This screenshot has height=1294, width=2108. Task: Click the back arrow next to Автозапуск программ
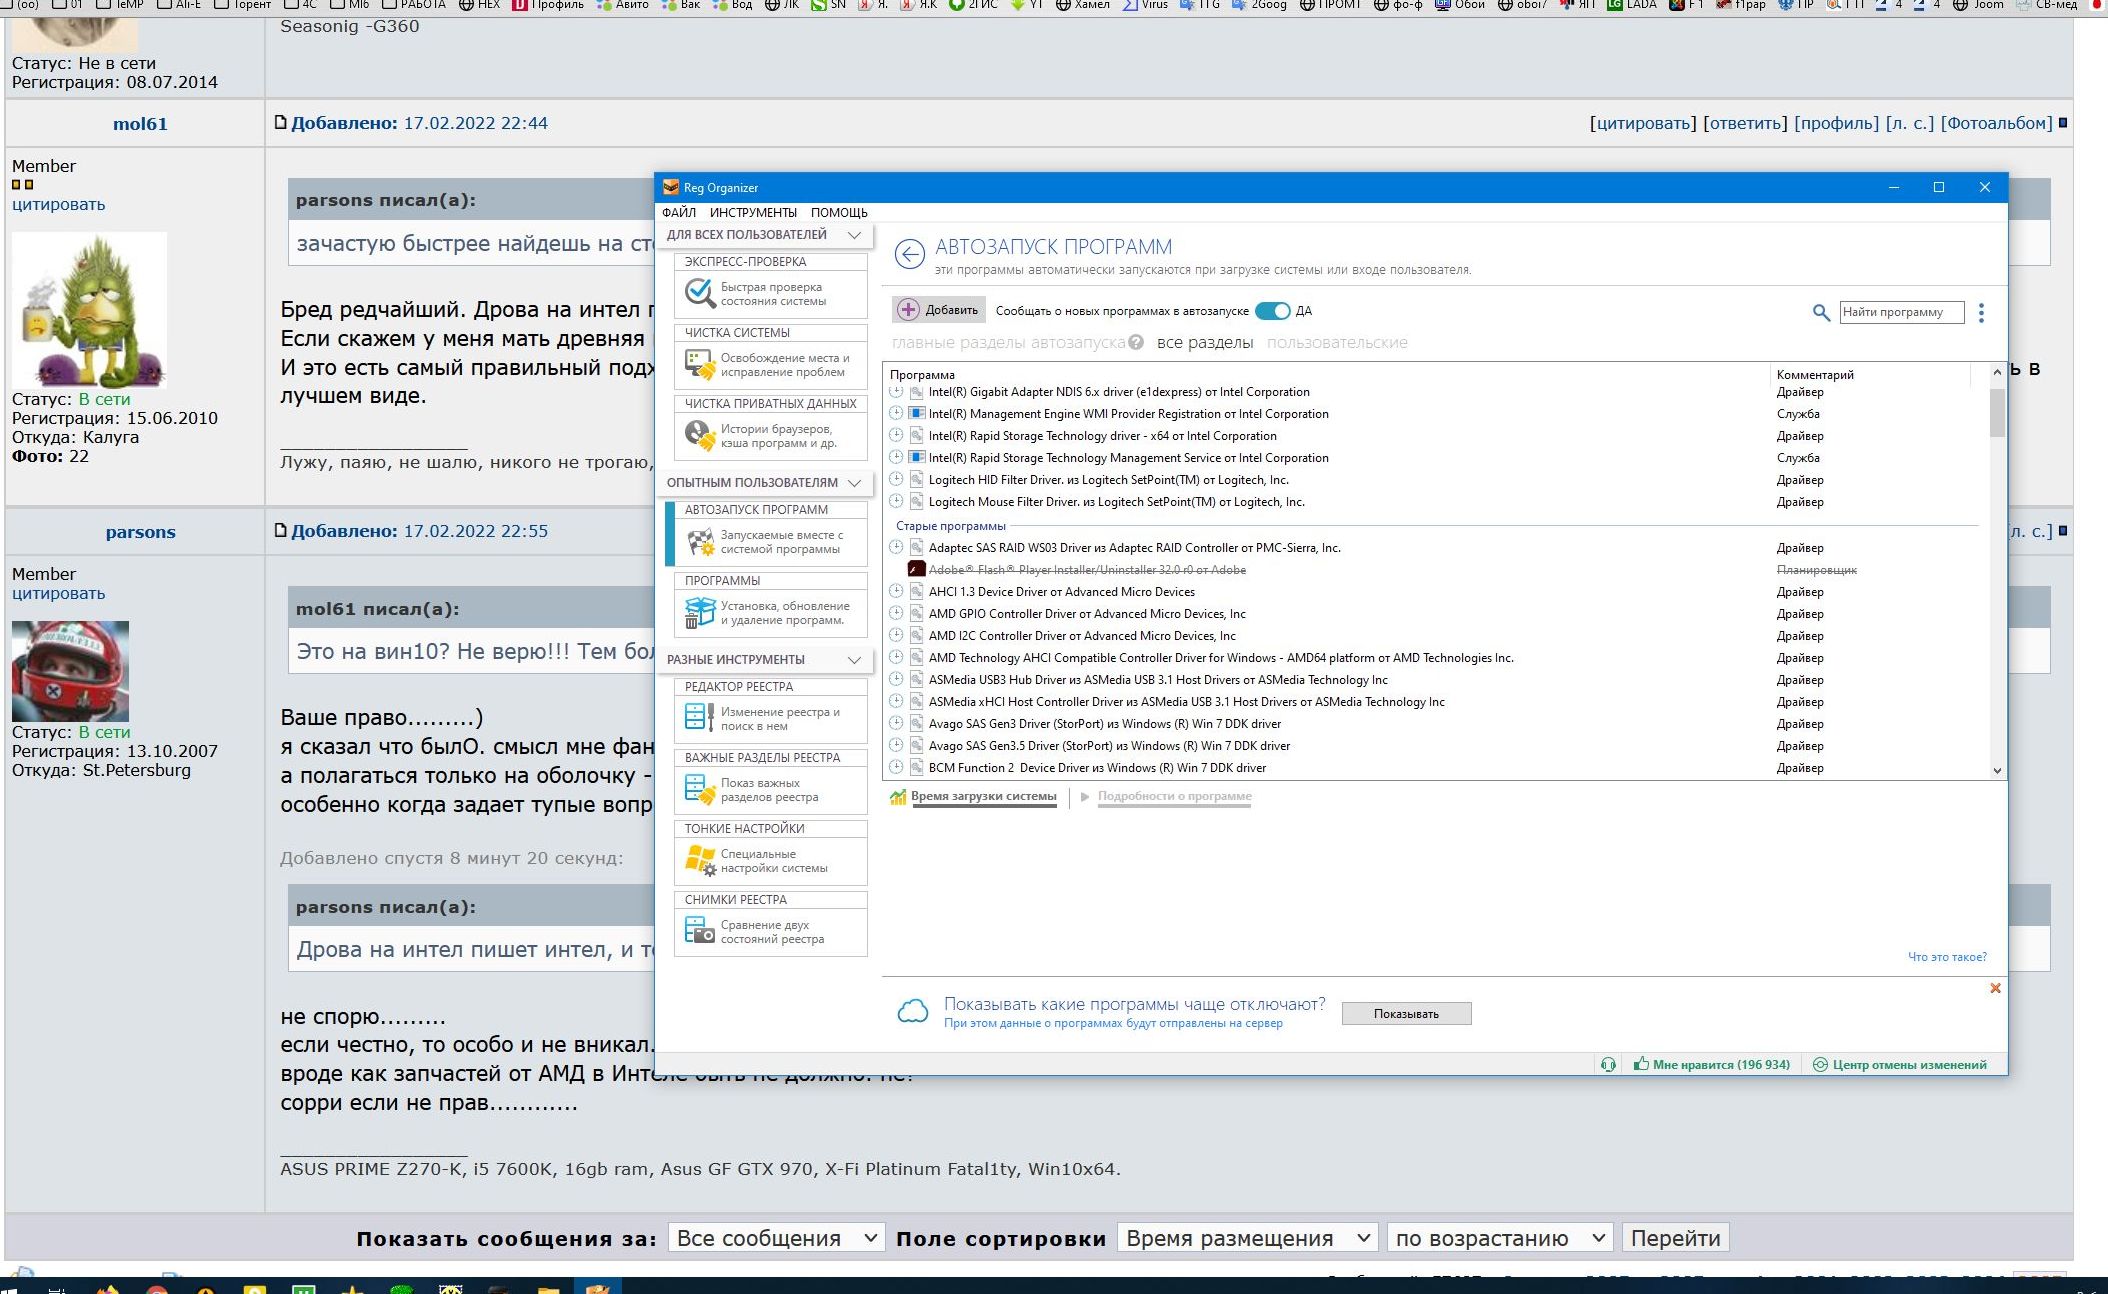pyautogui.click(x=909, y=254)
